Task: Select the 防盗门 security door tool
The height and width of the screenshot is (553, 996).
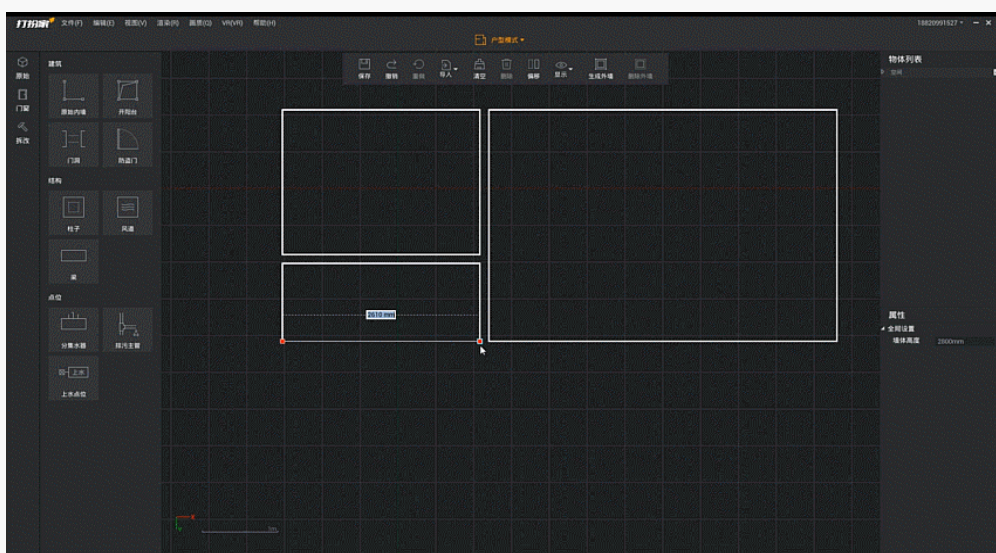Action: pos(128,145)
